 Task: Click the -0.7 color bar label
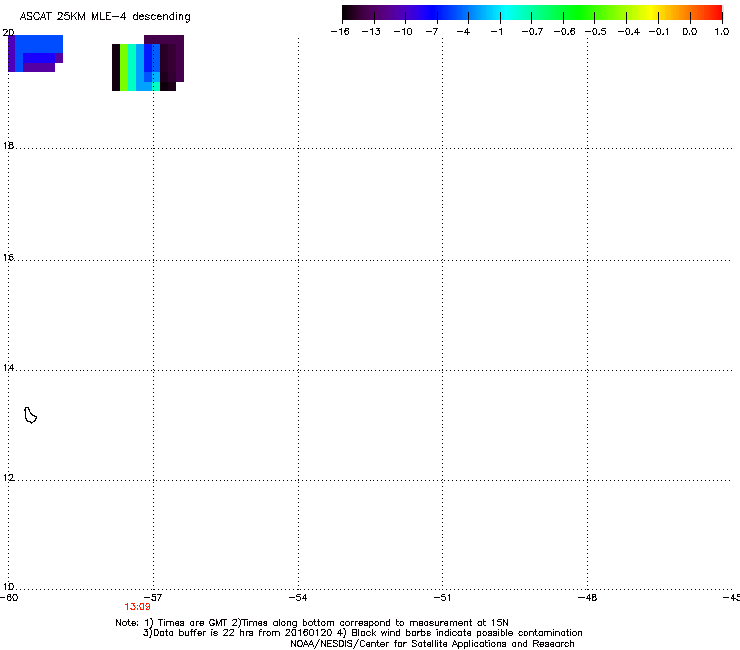532,32
